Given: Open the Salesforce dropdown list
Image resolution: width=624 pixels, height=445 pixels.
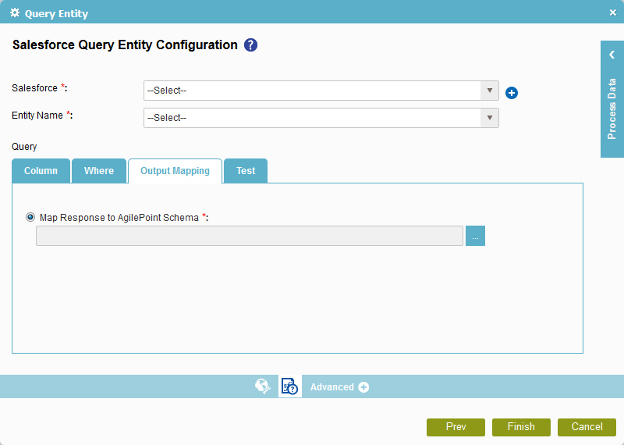Looking at the screenshot, I should pyautogui.click(x=321, y=90).
